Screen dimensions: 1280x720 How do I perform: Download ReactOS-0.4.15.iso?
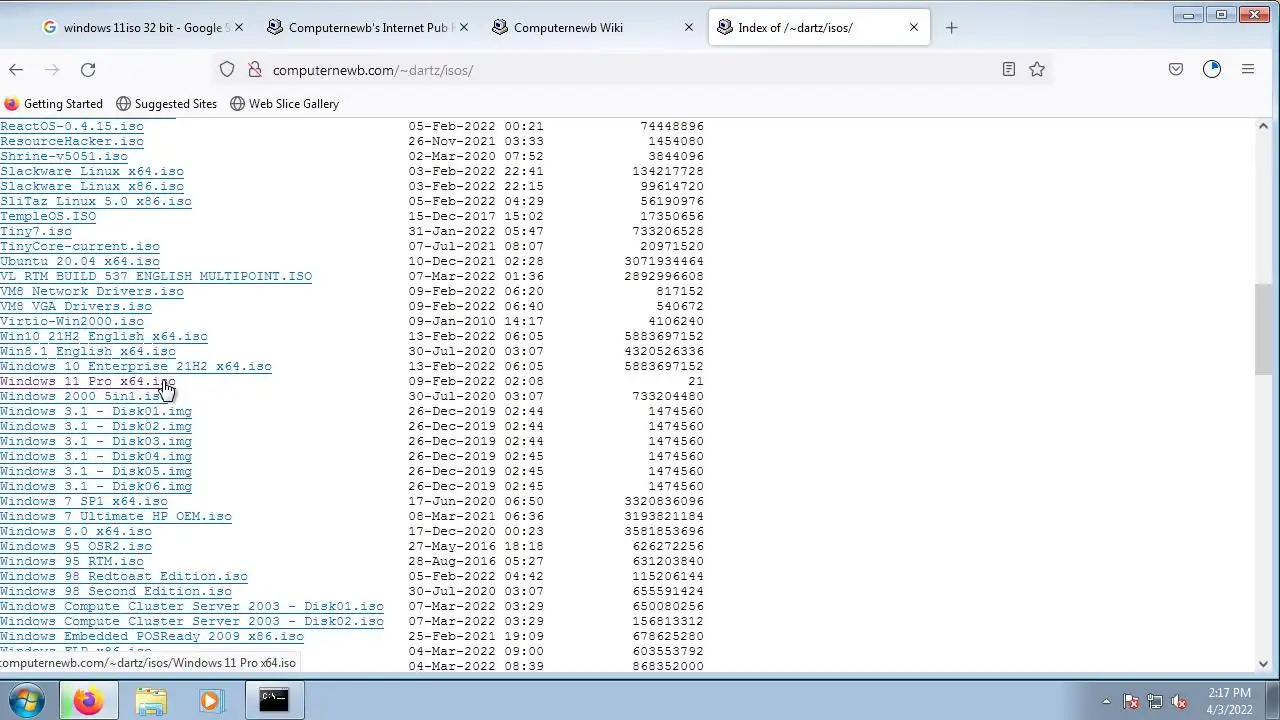(x=72, y=126)
